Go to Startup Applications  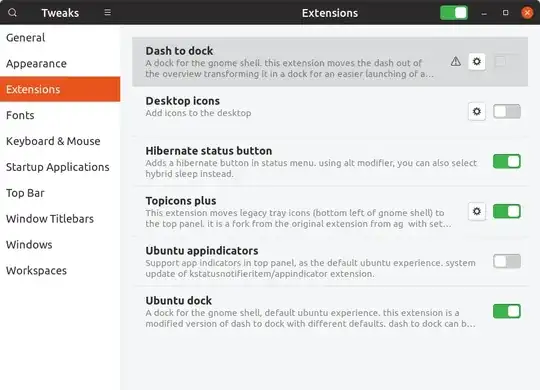coord(60,167)
